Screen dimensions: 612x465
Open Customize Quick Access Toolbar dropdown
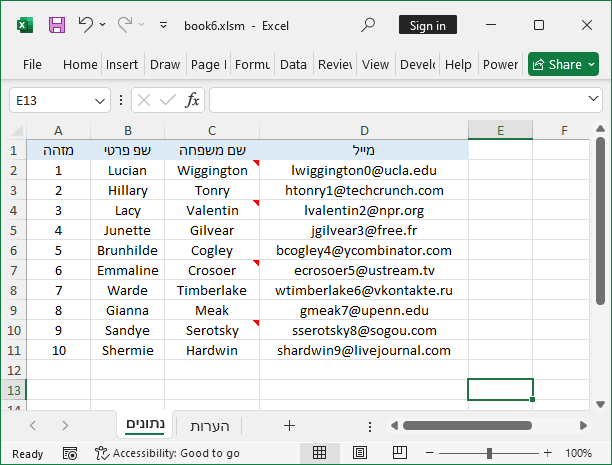click(x=164, y=25)
